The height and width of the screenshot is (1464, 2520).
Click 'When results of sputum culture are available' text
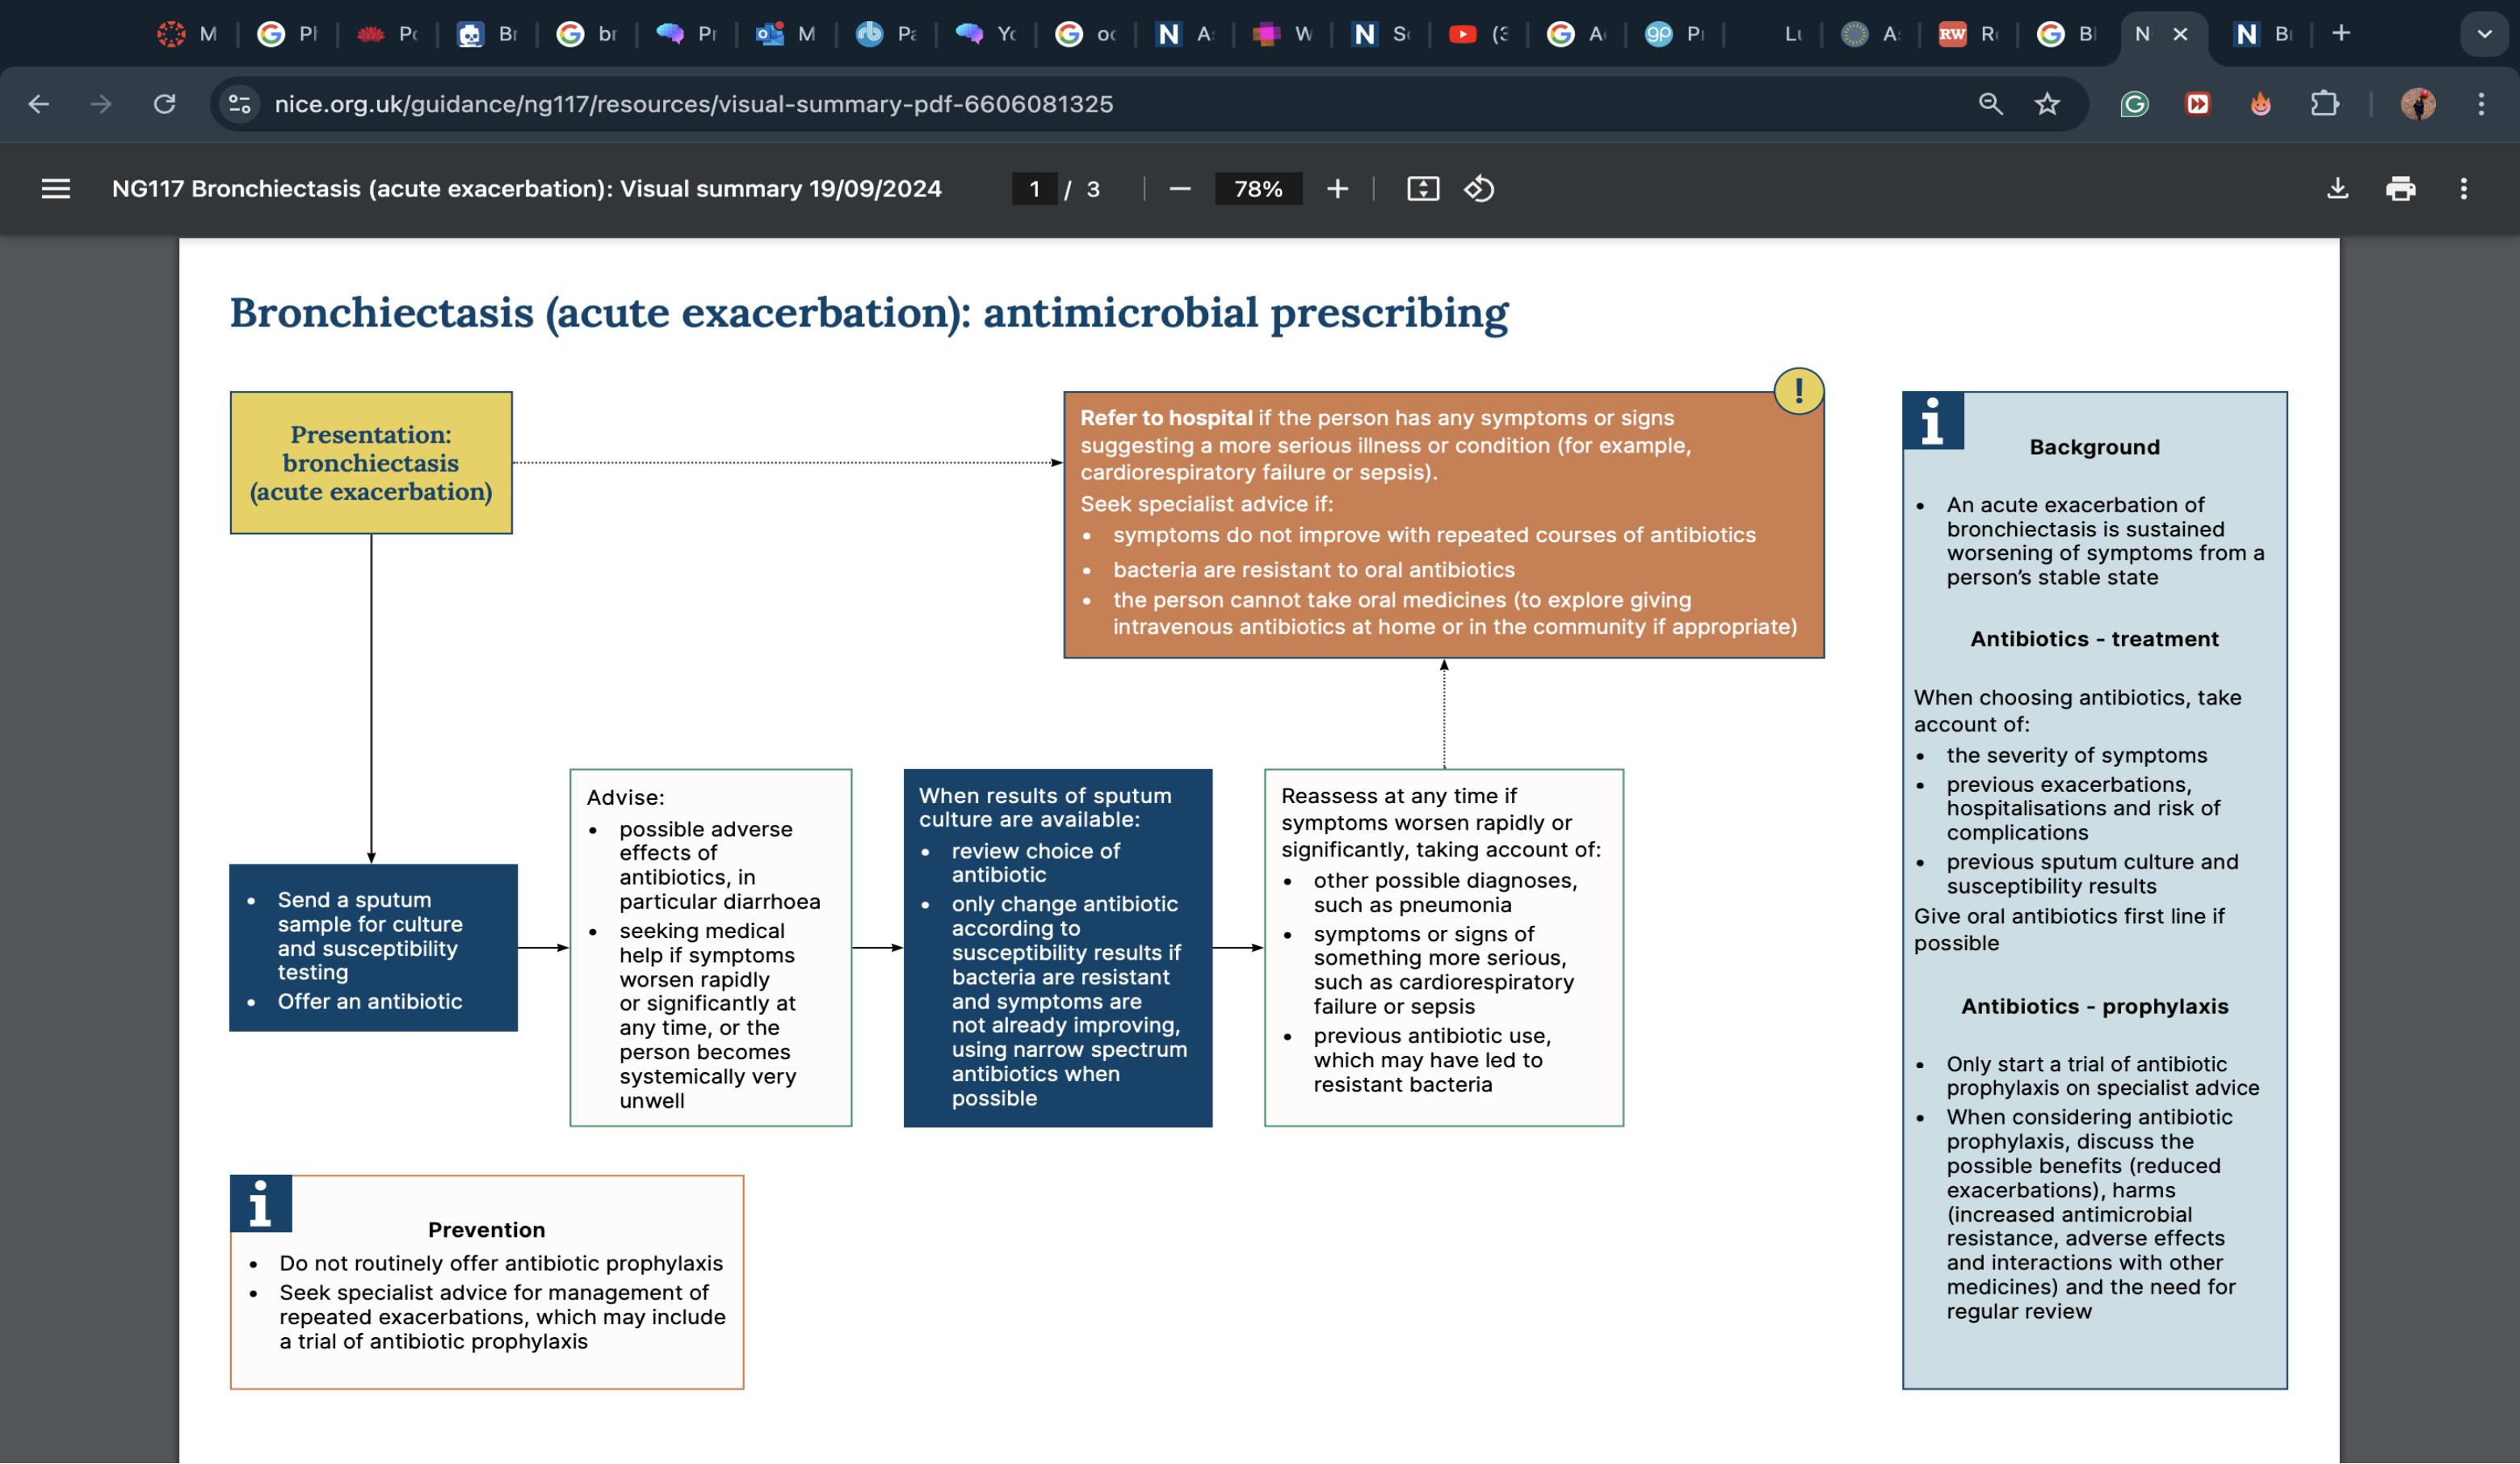(x=1045, y=807)
